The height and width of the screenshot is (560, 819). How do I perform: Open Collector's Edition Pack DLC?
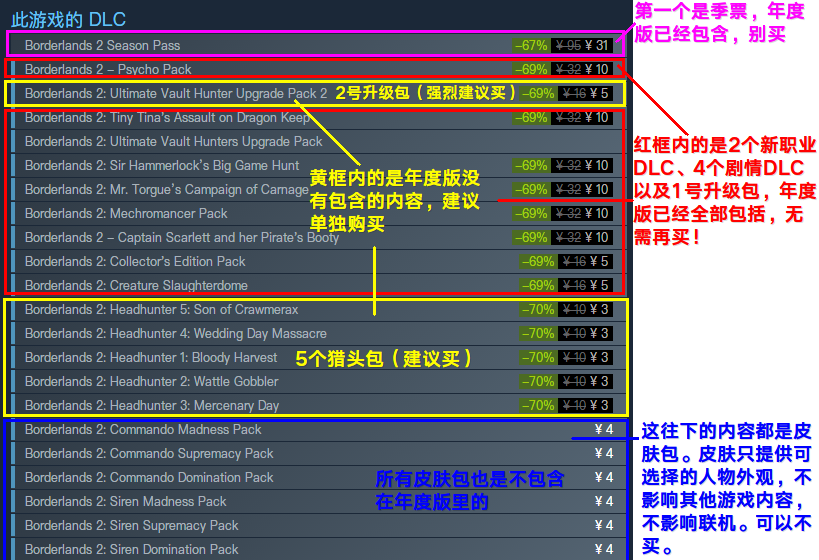click(319, 262)
